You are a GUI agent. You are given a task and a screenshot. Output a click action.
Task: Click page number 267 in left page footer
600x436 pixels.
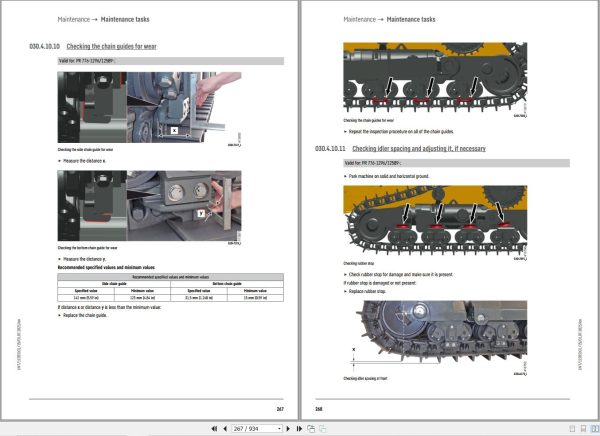pyautogui.click(x=280, y=409)
